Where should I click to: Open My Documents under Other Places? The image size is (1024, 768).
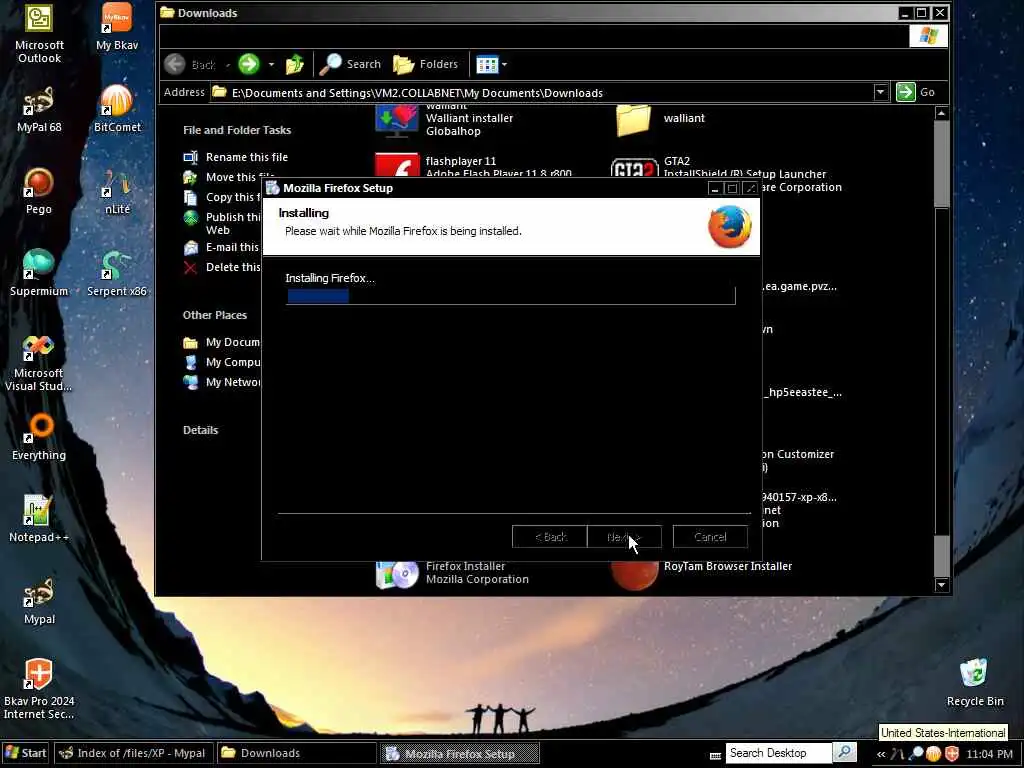[222, 342]
